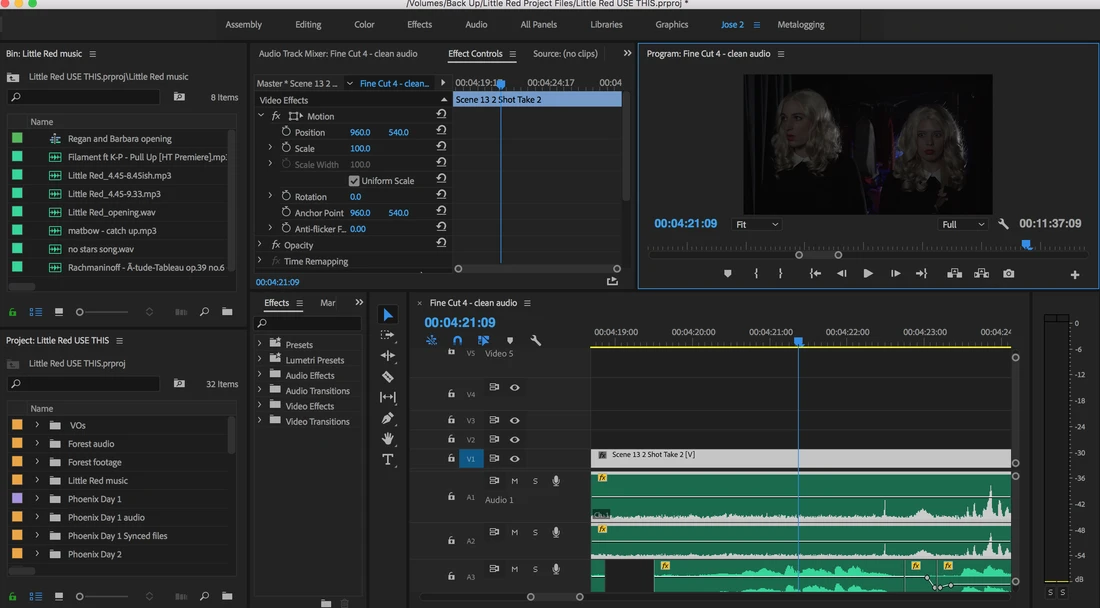
Task: Expand the Forest footage bin
Action: [37, 462]
